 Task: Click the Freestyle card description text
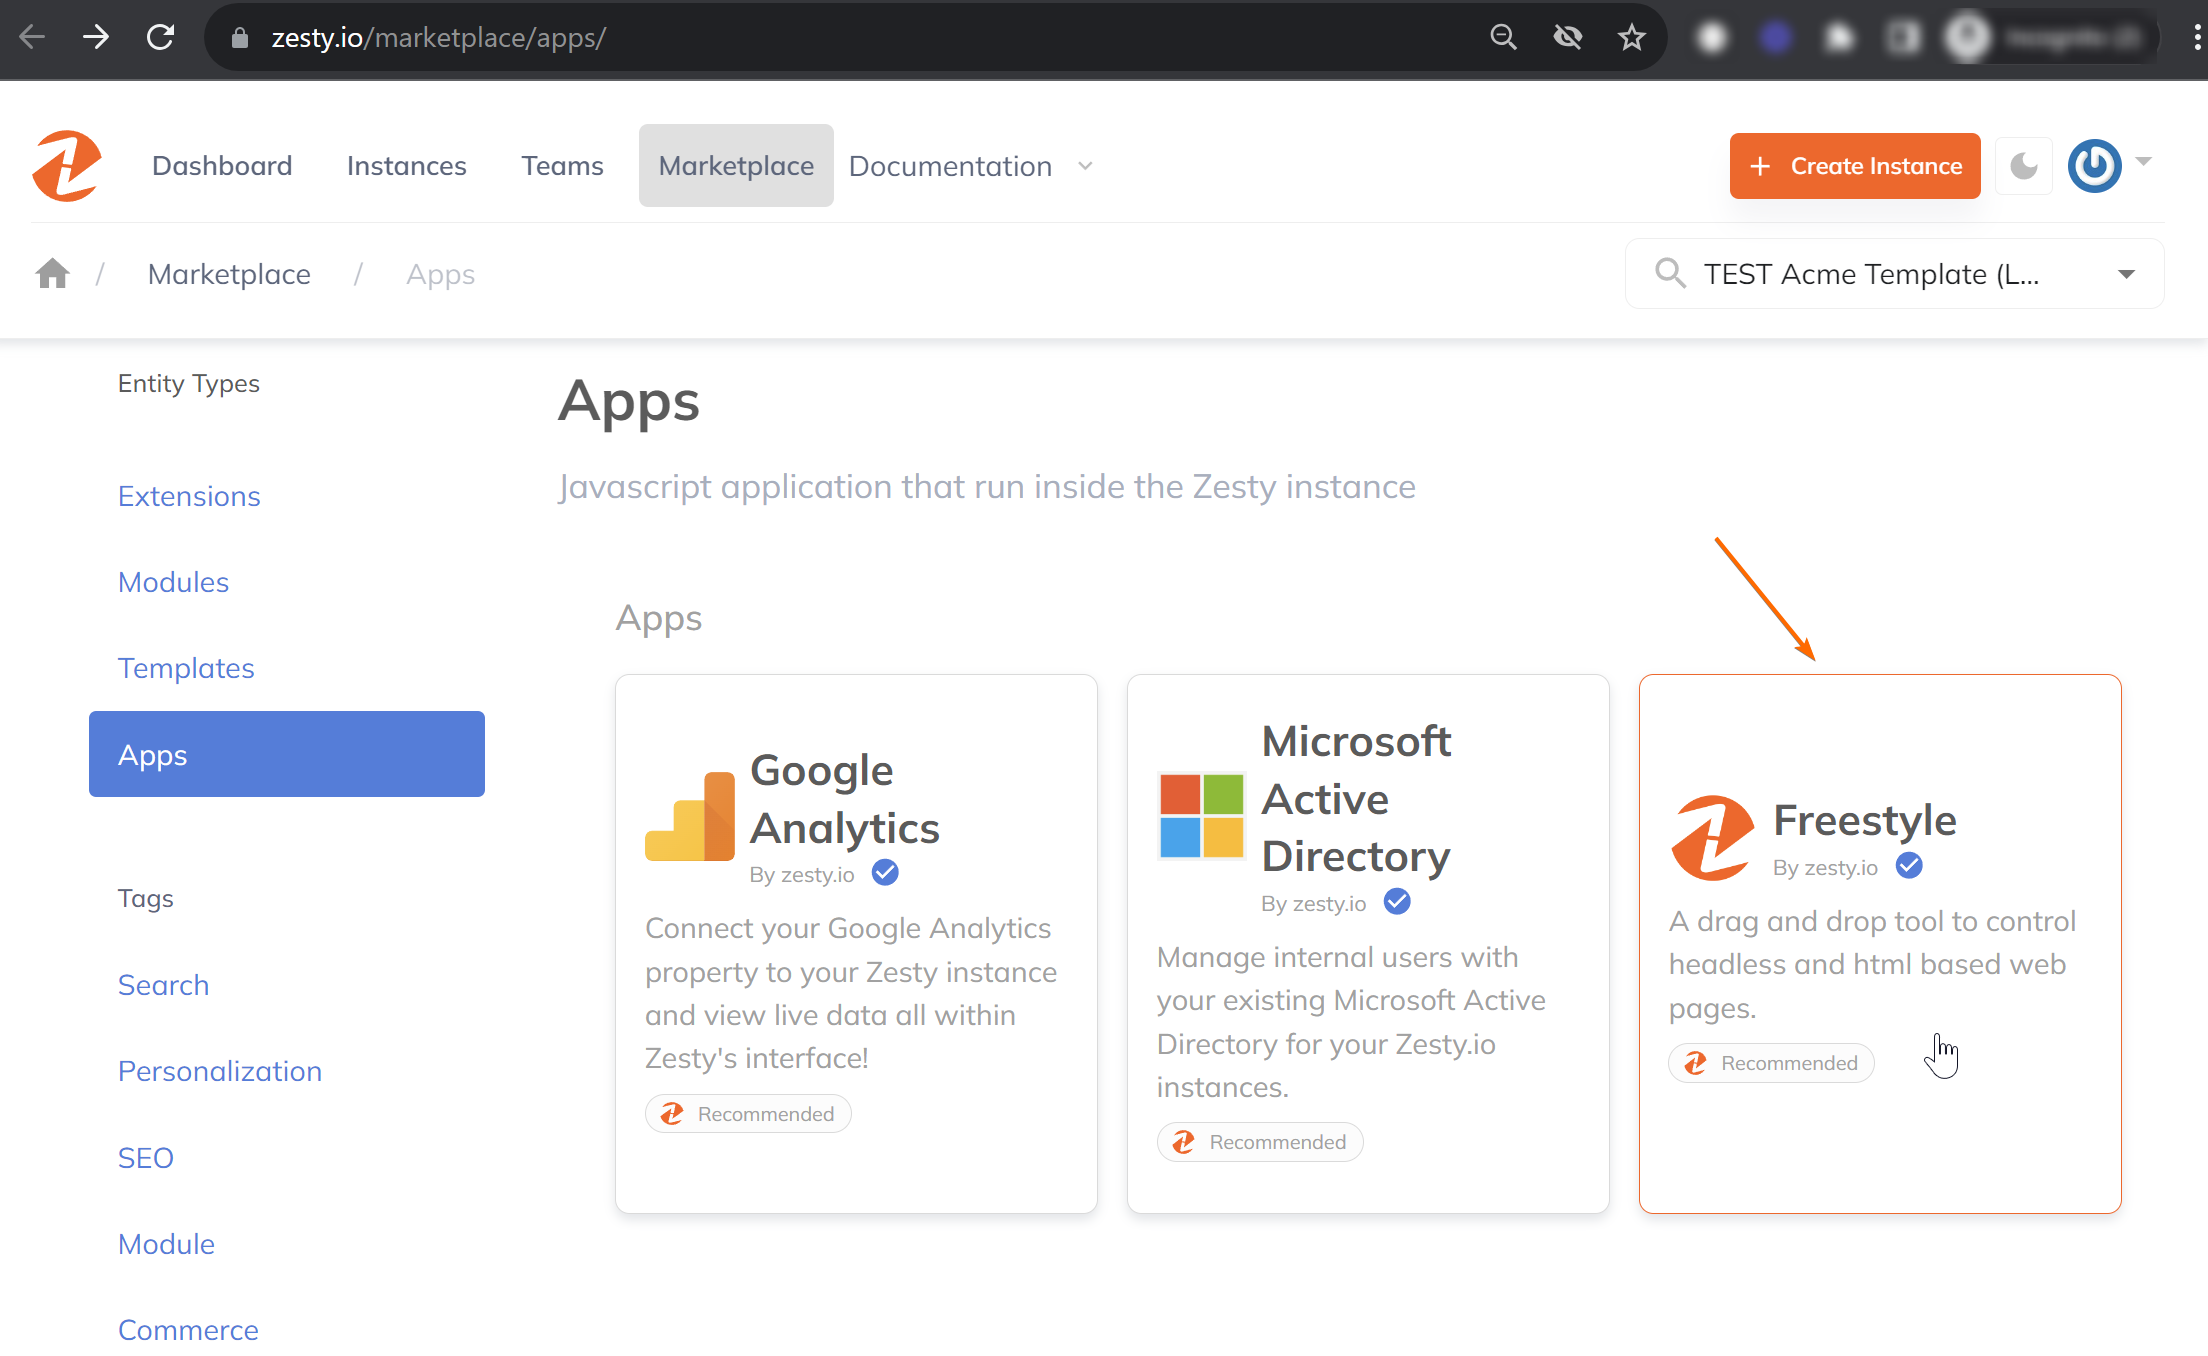1872,964
